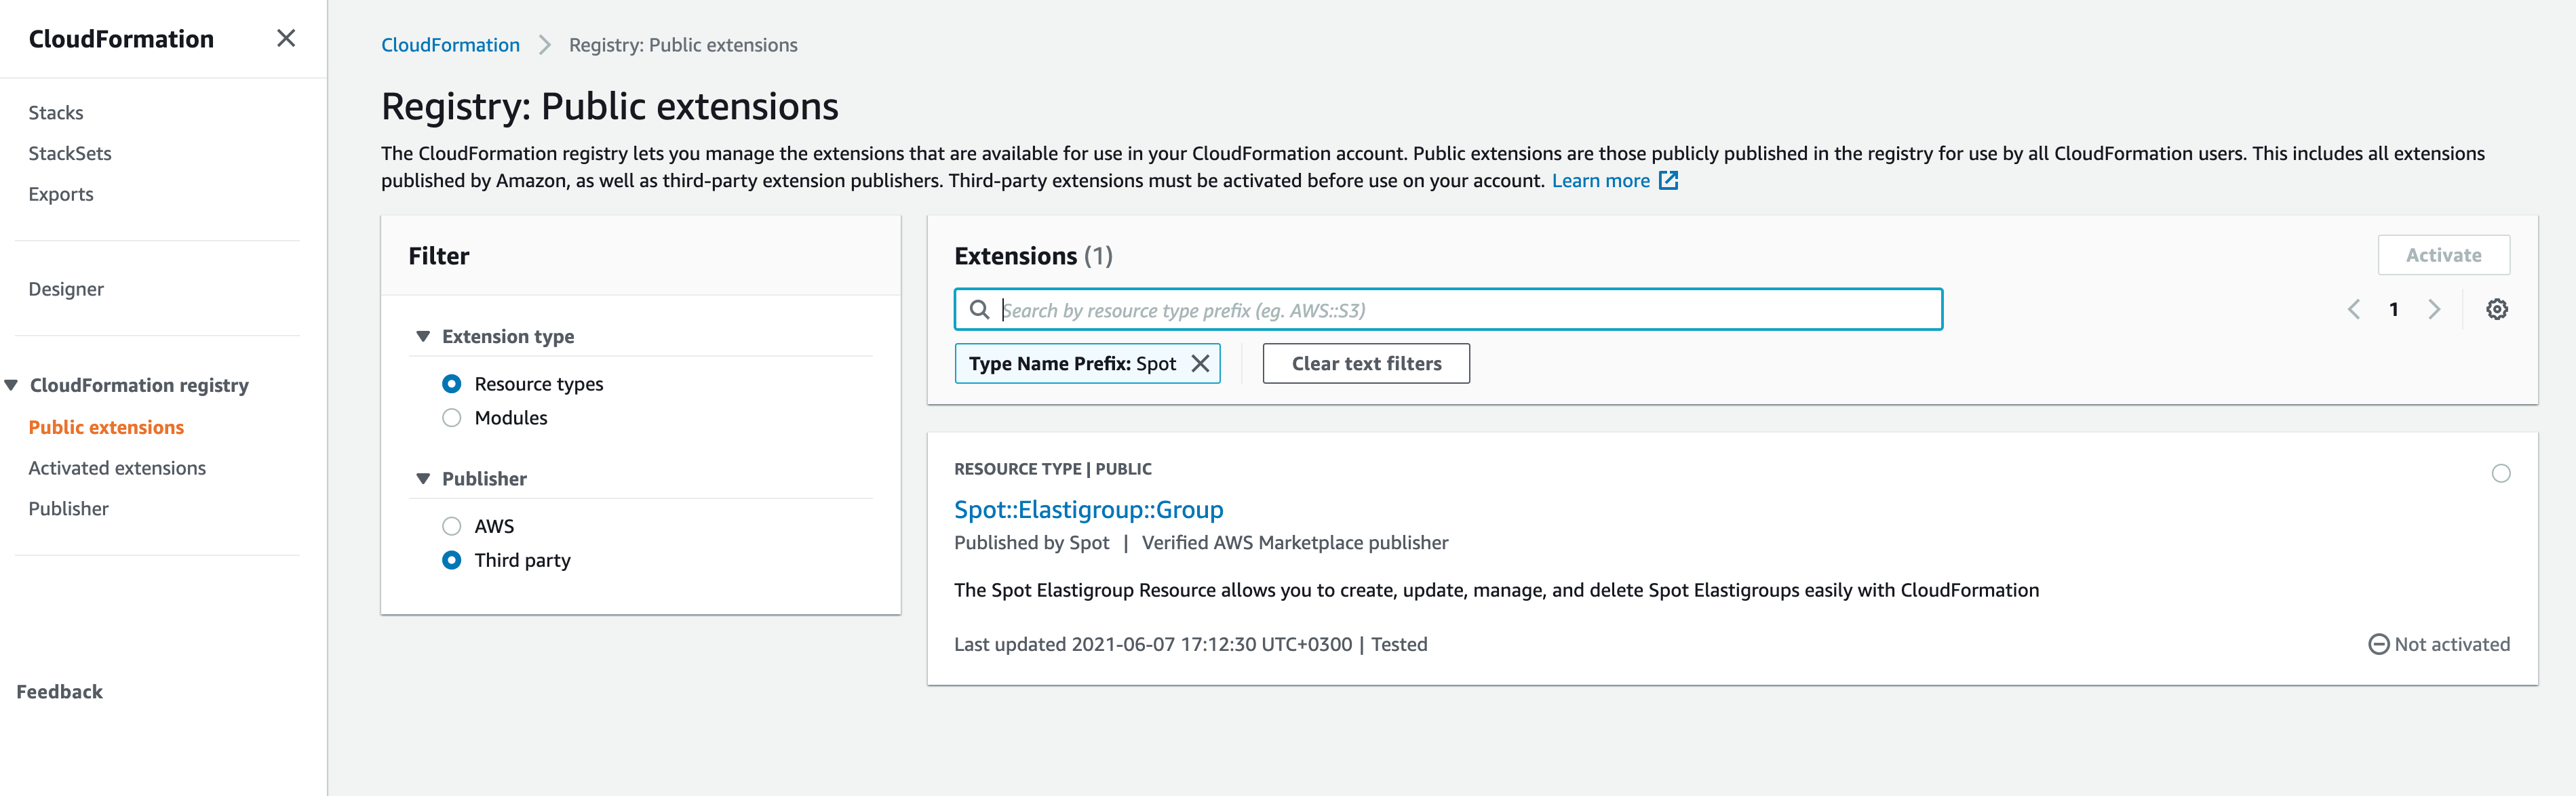2576x796 pixels.
Task: Close the CloudFormation sidebar panel
Action: pyautogui.click(x=286, y=38)
